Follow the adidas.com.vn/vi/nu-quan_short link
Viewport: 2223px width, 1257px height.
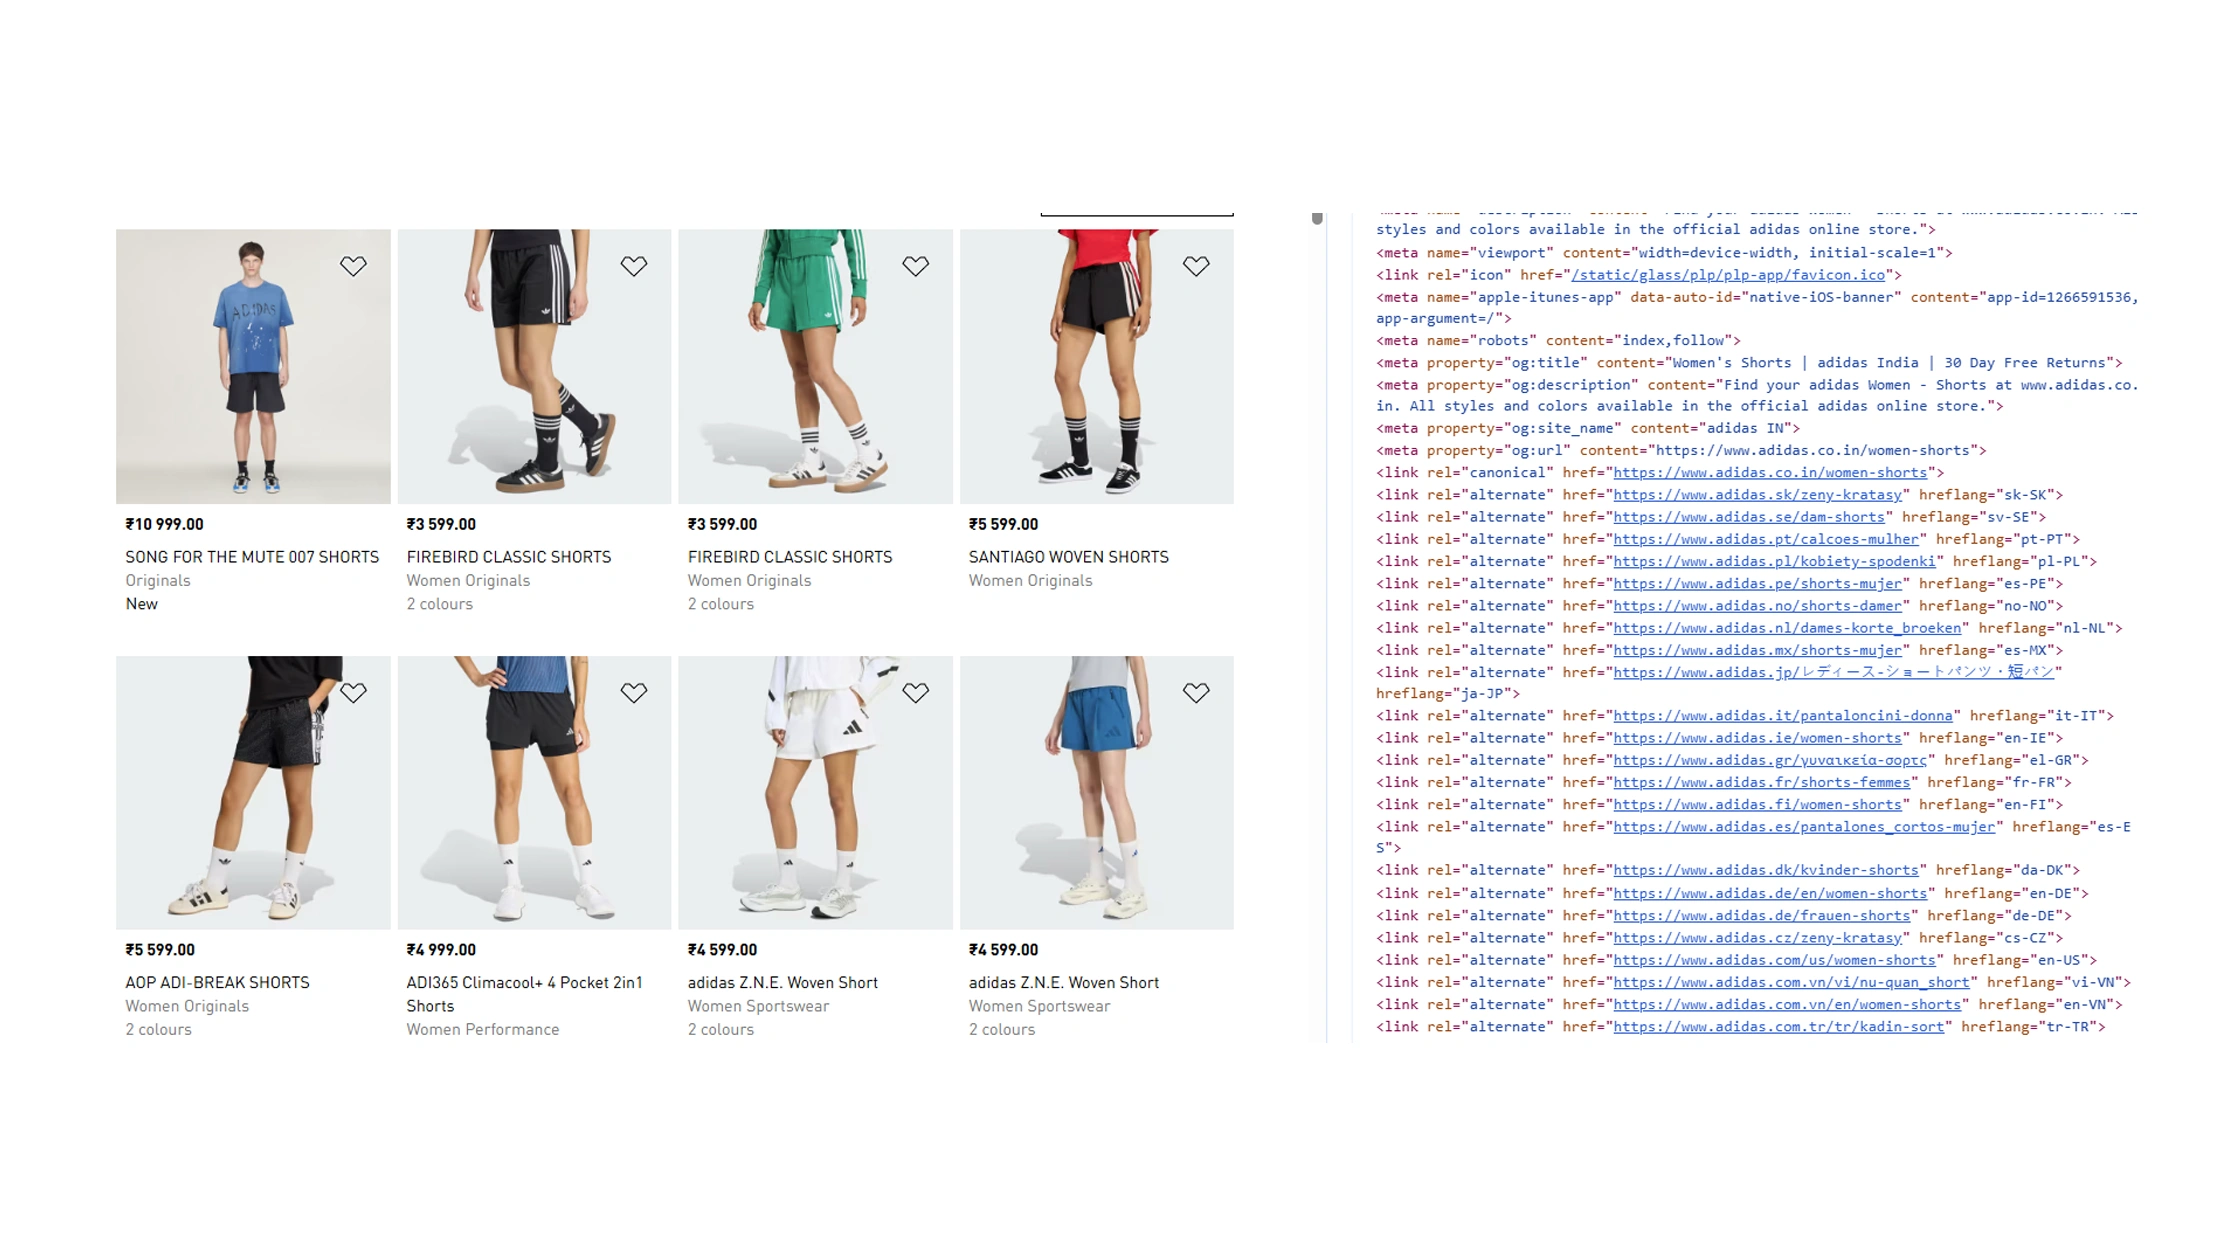tap(1790, 982)
